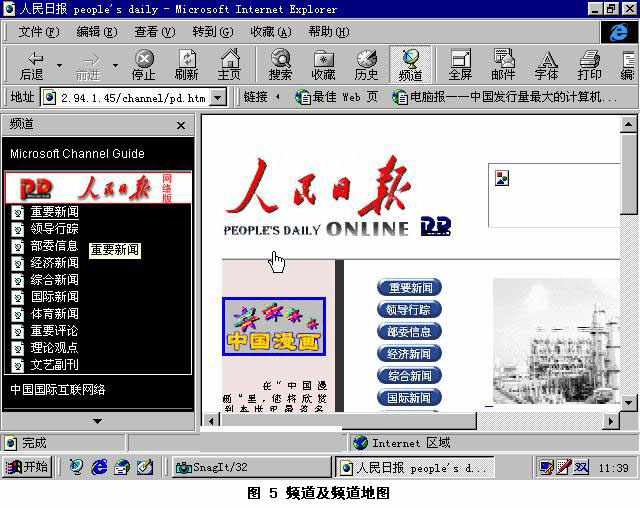Click the pen-shaped tray icon
This screenshot has height=508, width=640.
pos(564,467)
